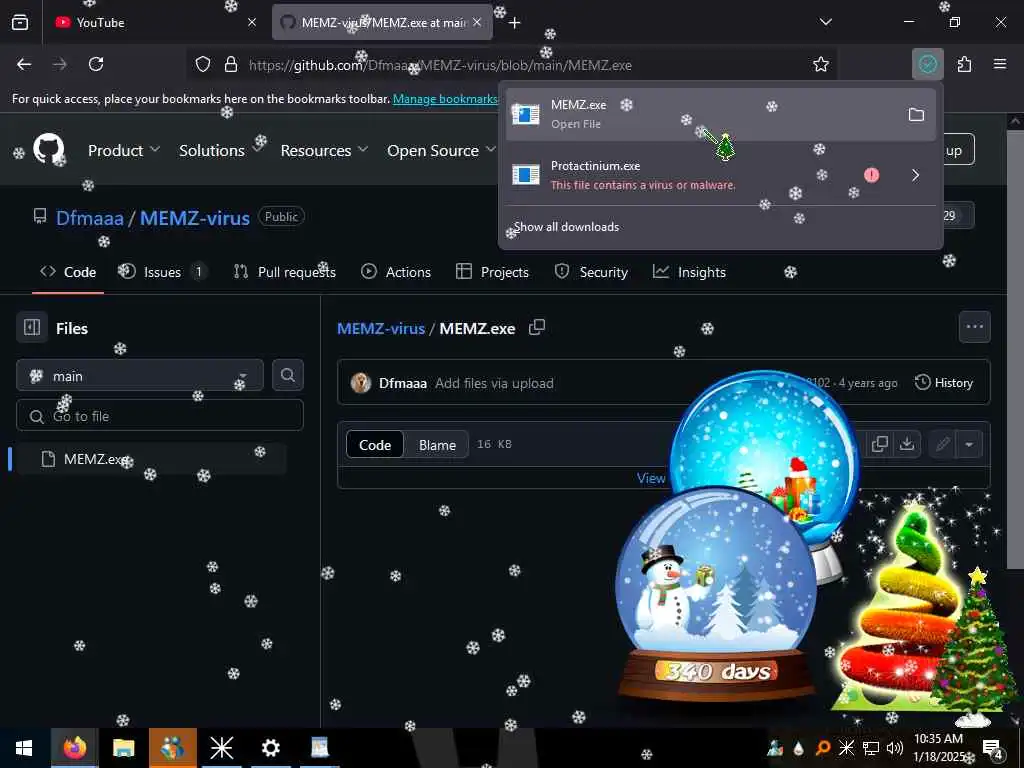Open Windows Start menu
Image resolution: width=1024 pixels, height=768 pixels.
point(24,748)
